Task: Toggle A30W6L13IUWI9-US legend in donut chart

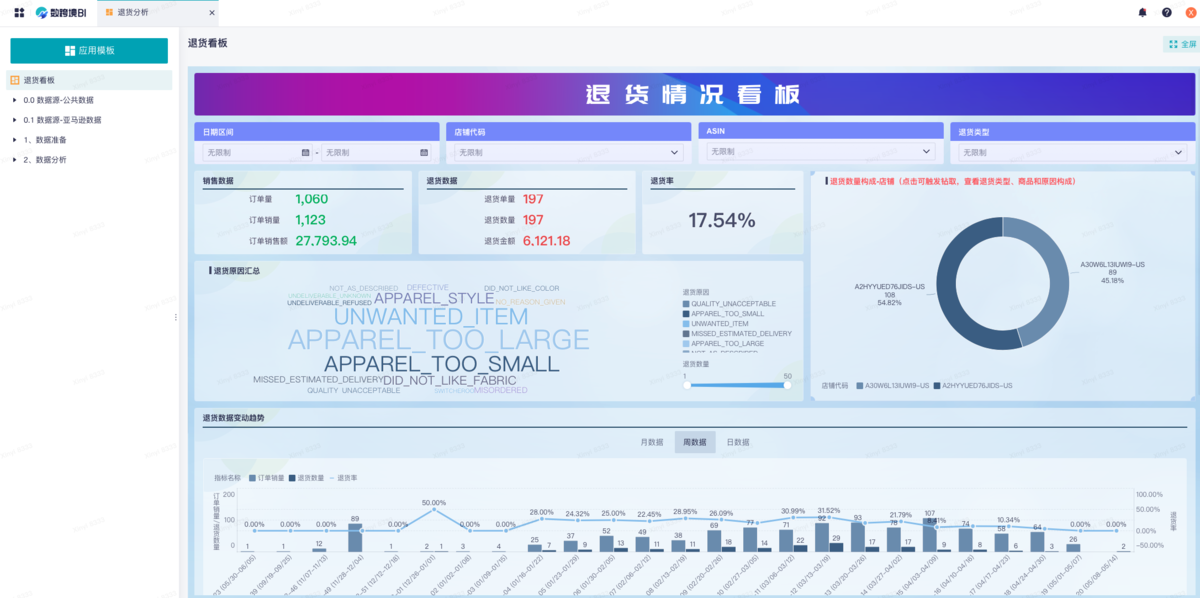Action: [x=893, y=385]
